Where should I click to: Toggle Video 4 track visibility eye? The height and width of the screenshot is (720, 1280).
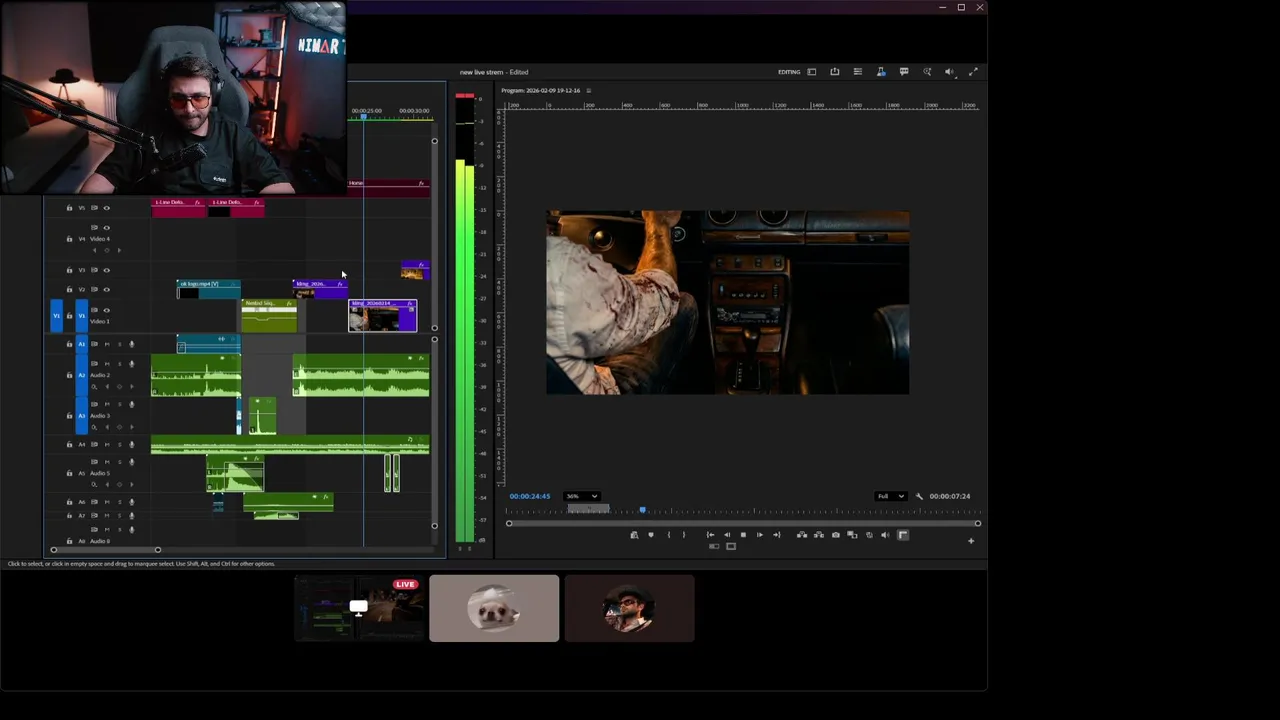point(107,228)
